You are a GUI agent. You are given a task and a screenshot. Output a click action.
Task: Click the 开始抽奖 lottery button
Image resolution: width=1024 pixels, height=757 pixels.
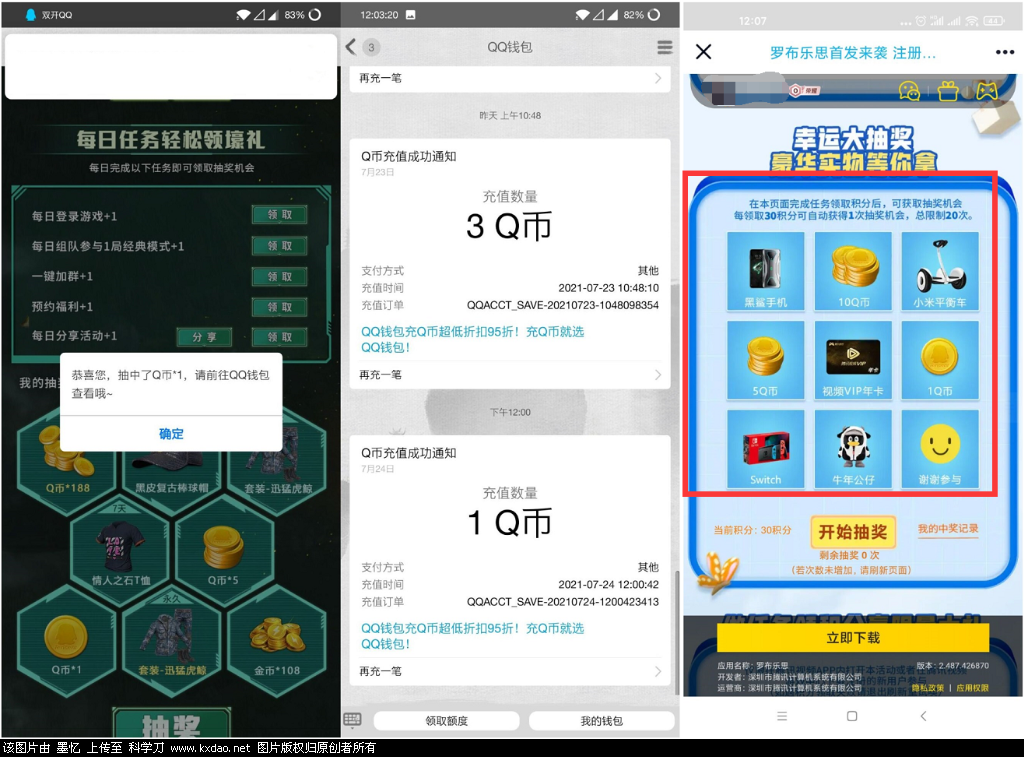point(853,532)
